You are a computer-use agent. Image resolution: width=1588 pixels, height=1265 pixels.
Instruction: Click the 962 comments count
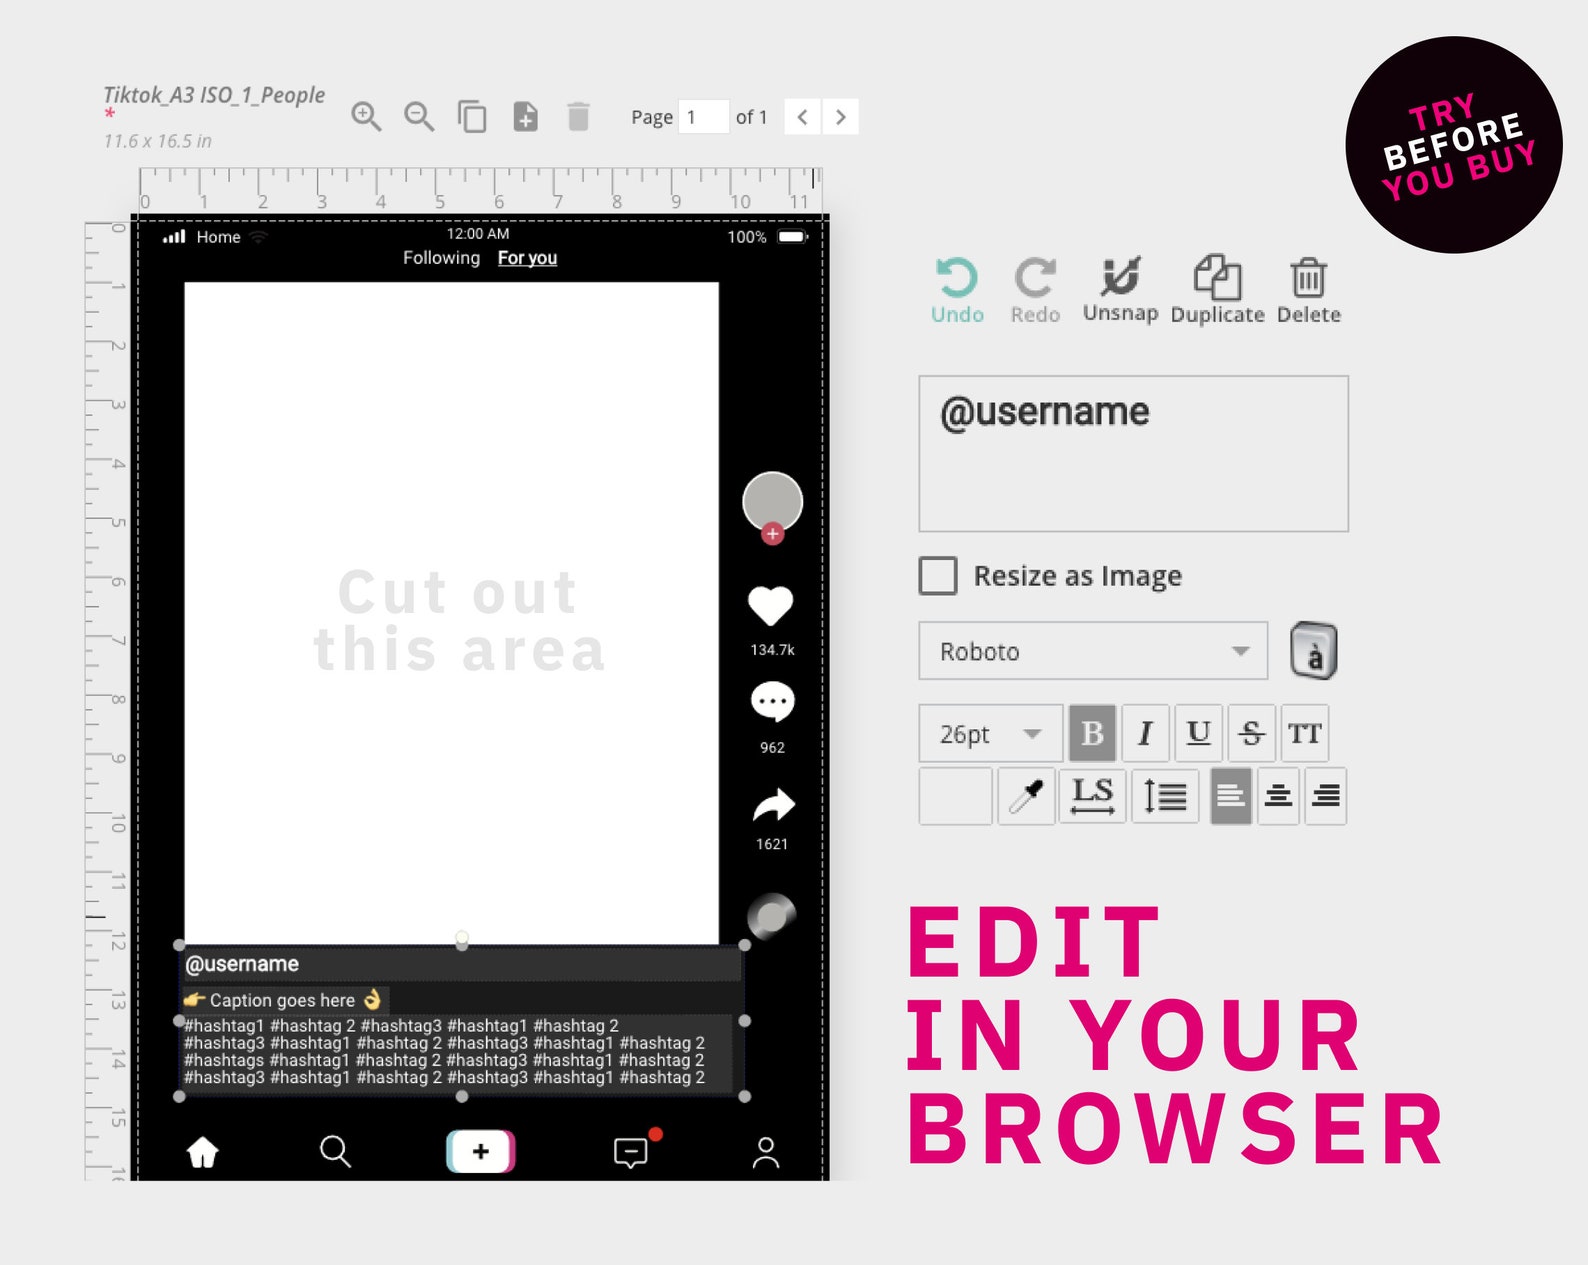772,748
